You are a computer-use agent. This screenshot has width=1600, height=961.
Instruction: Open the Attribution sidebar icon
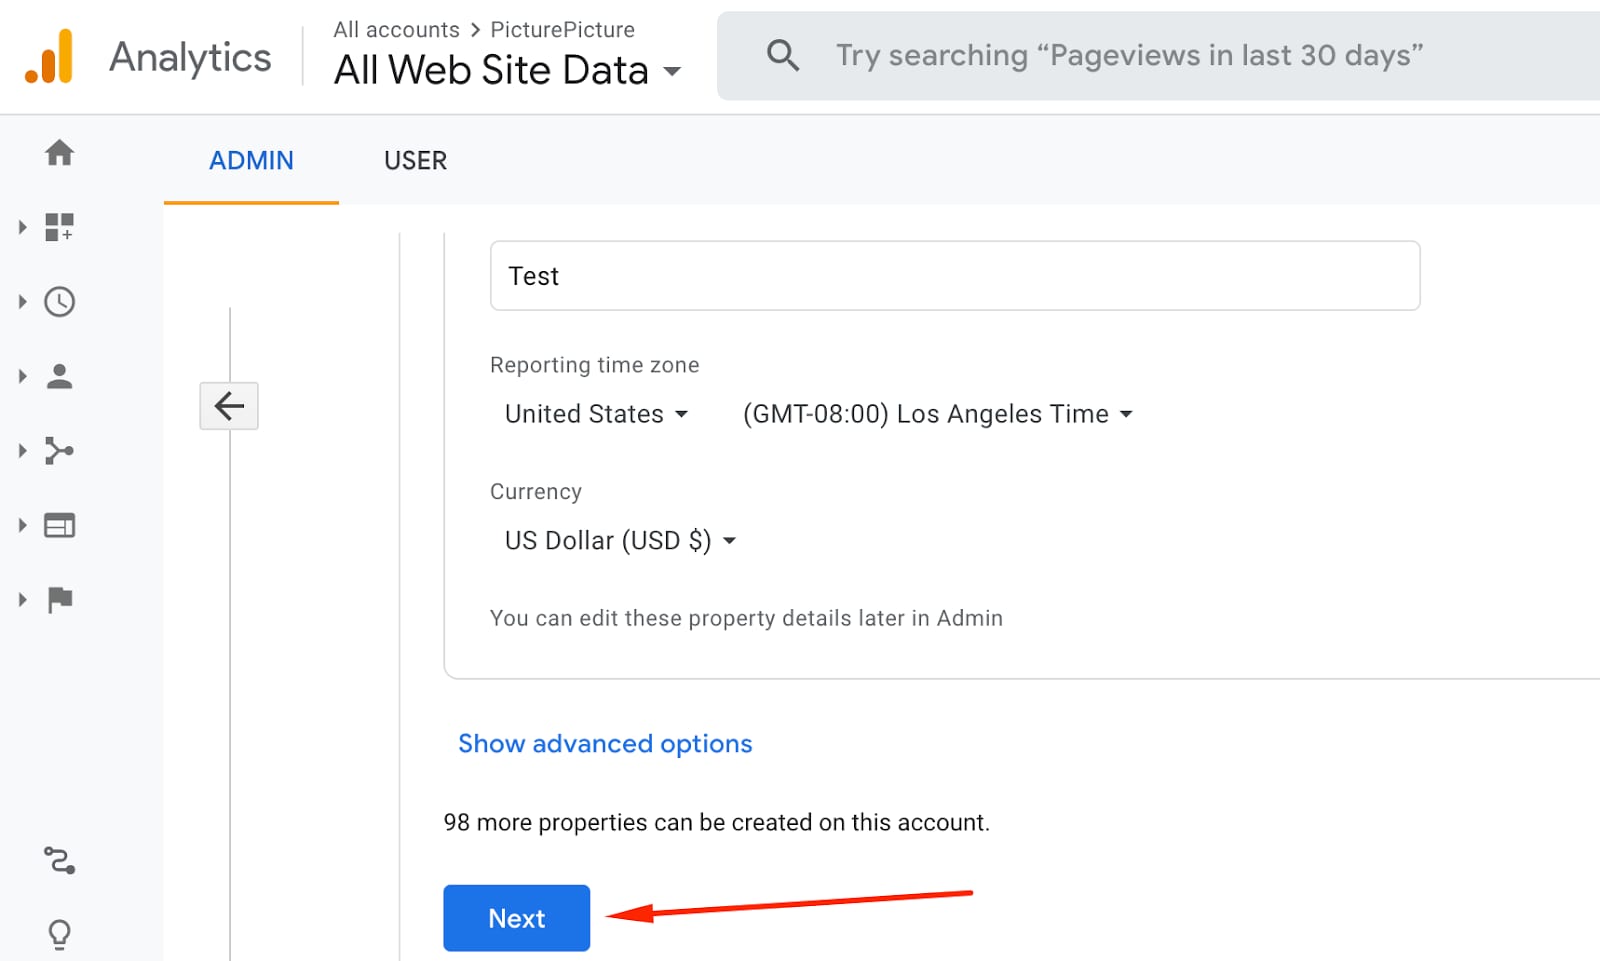[x=60, y=860]
